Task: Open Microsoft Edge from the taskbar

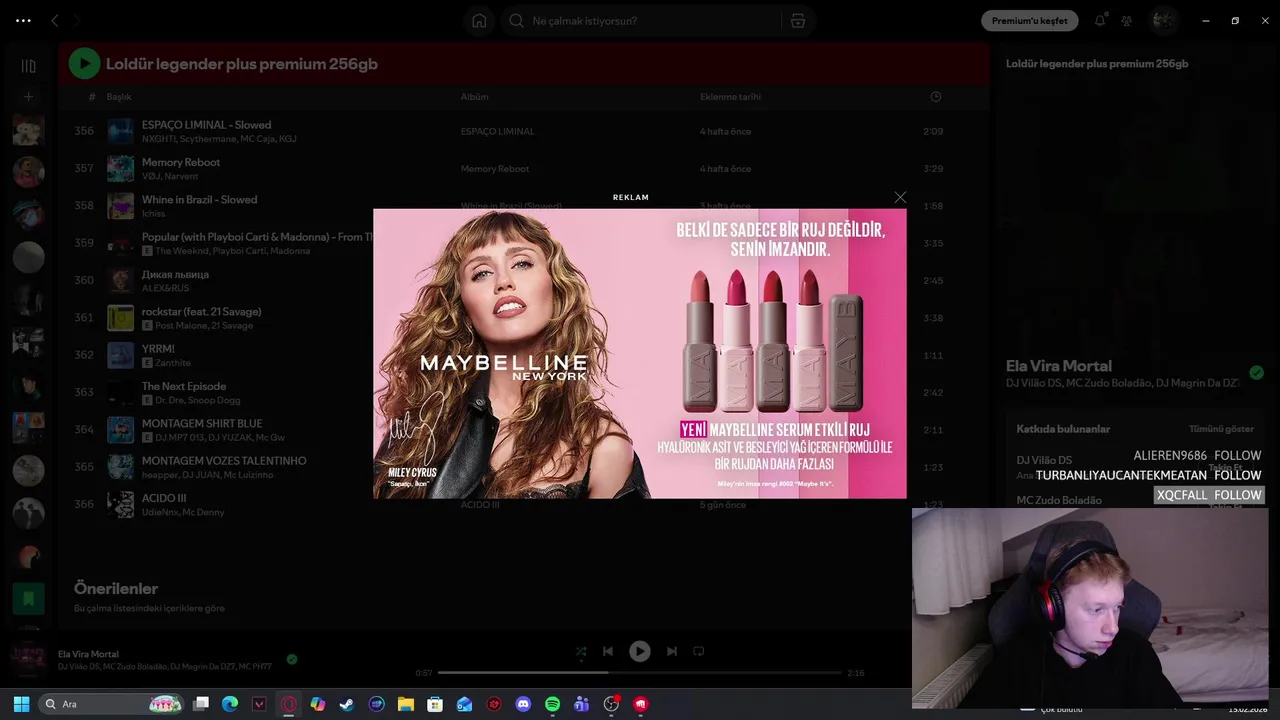Action: pos(230,704)
